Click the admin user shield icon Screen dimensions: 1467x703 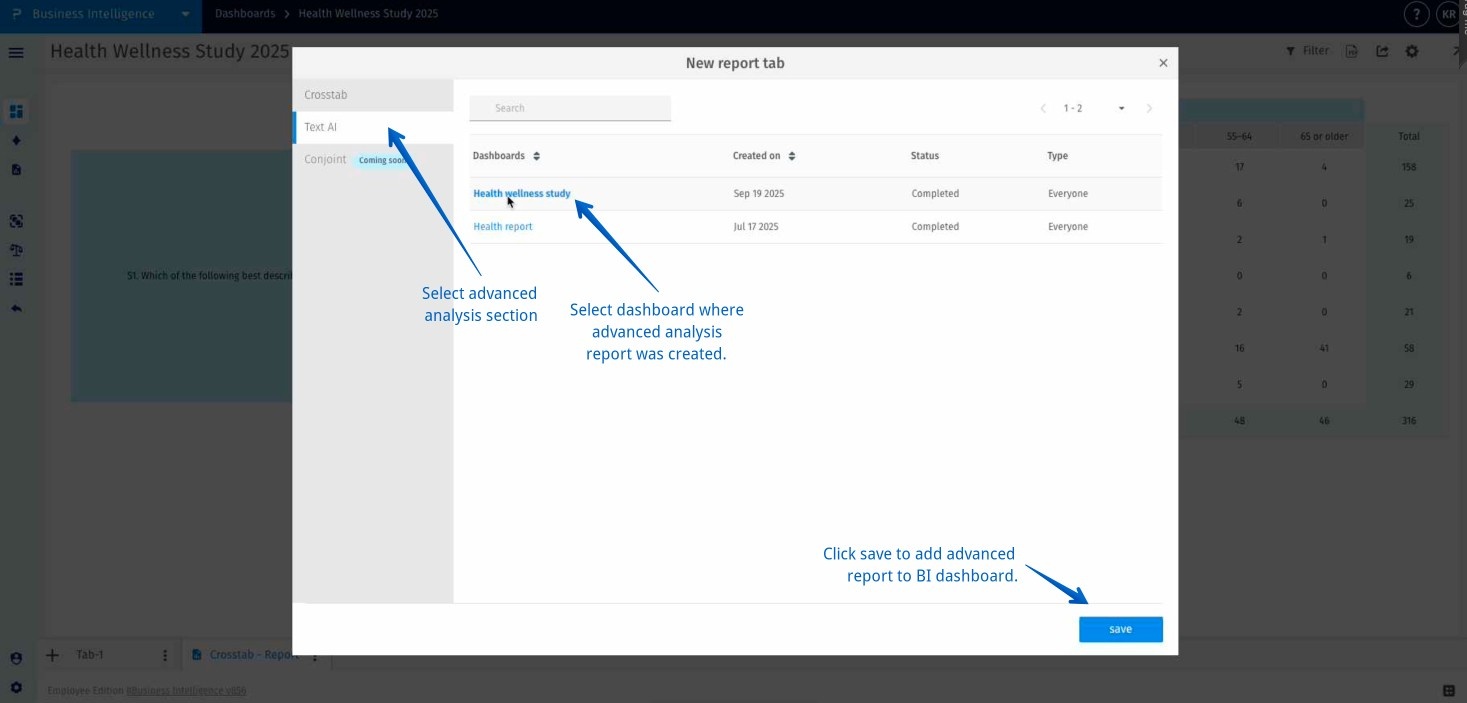click(x=16, y=658)
